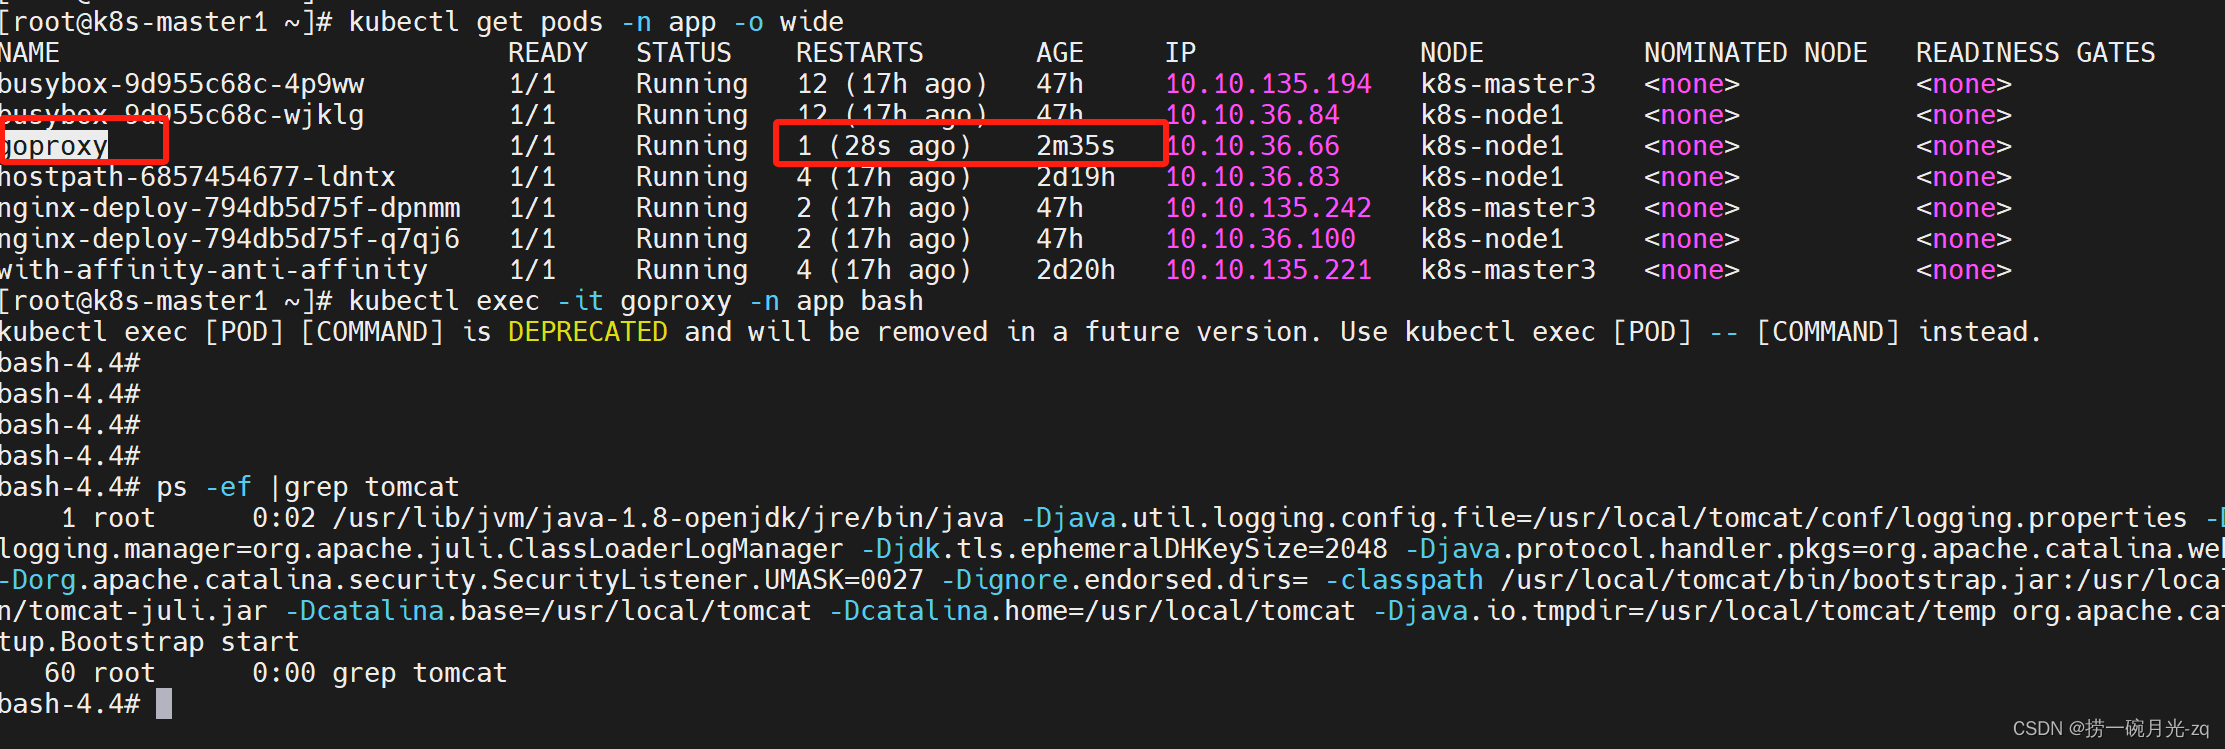Click the IP address 10.10.135.242
Viewport: 2225px width, 749px height.
pyautogui.click(x=1268, y=208)
